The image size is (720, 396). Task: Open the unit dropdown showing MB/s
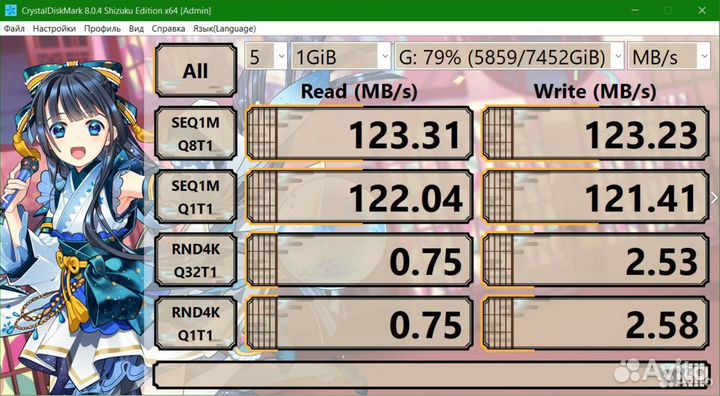pyautogui.click(x=669, y=57)
